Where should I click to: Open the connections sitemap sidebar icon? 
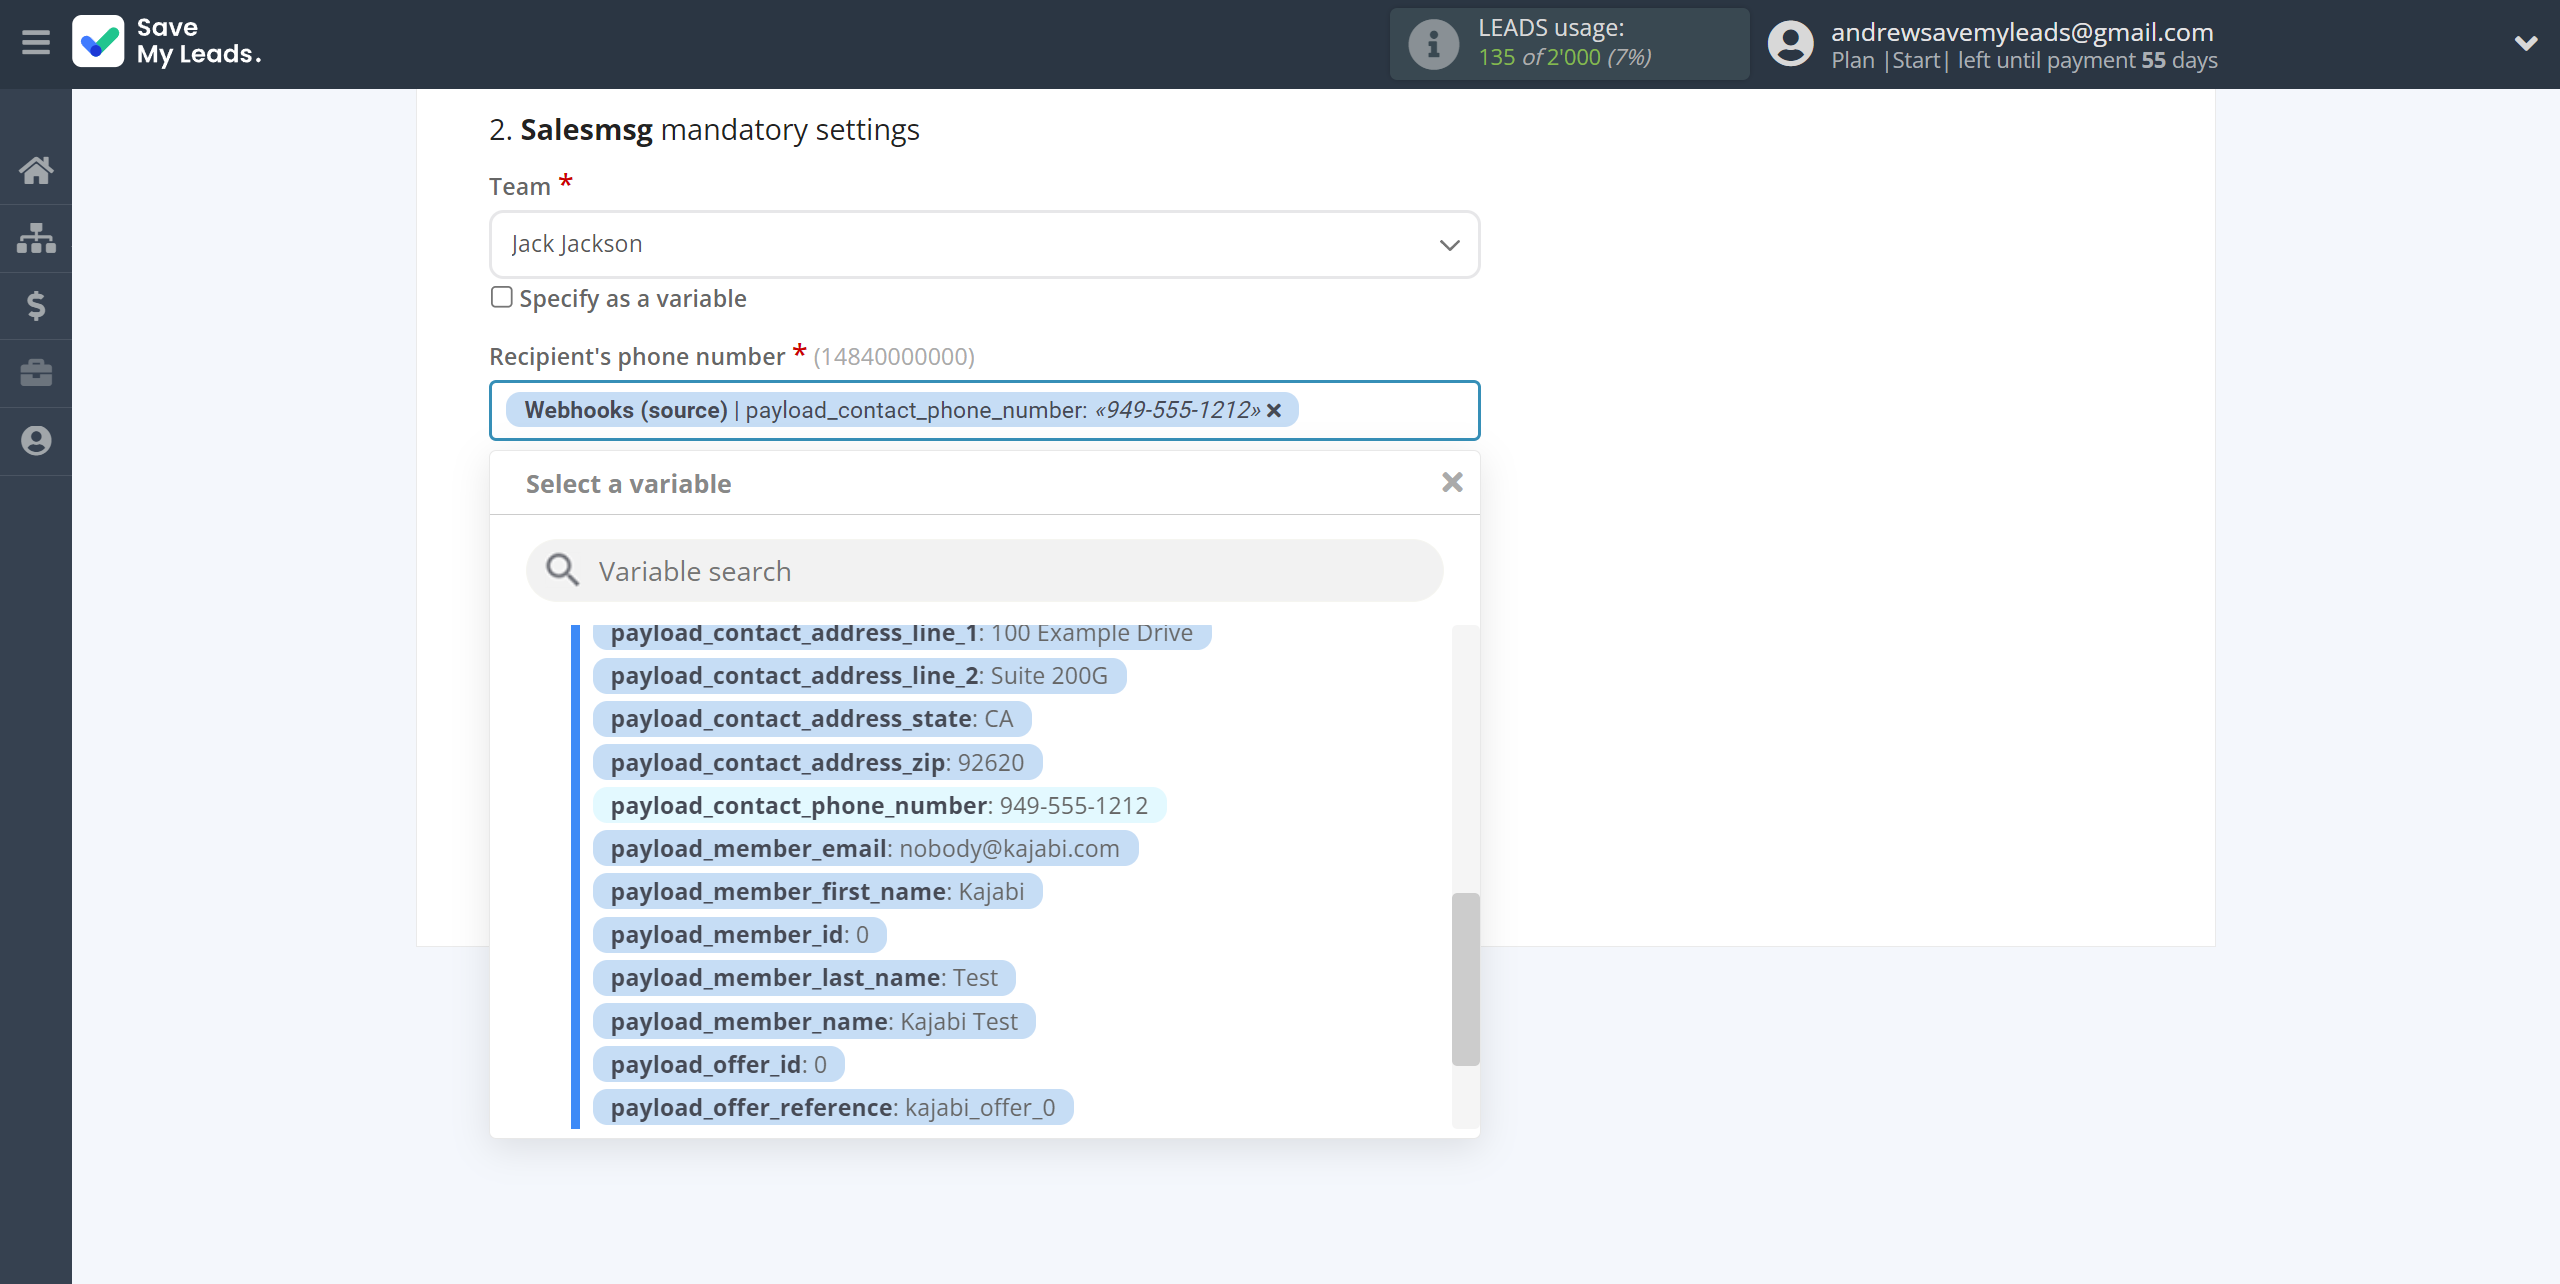click(x=36, y=238)
